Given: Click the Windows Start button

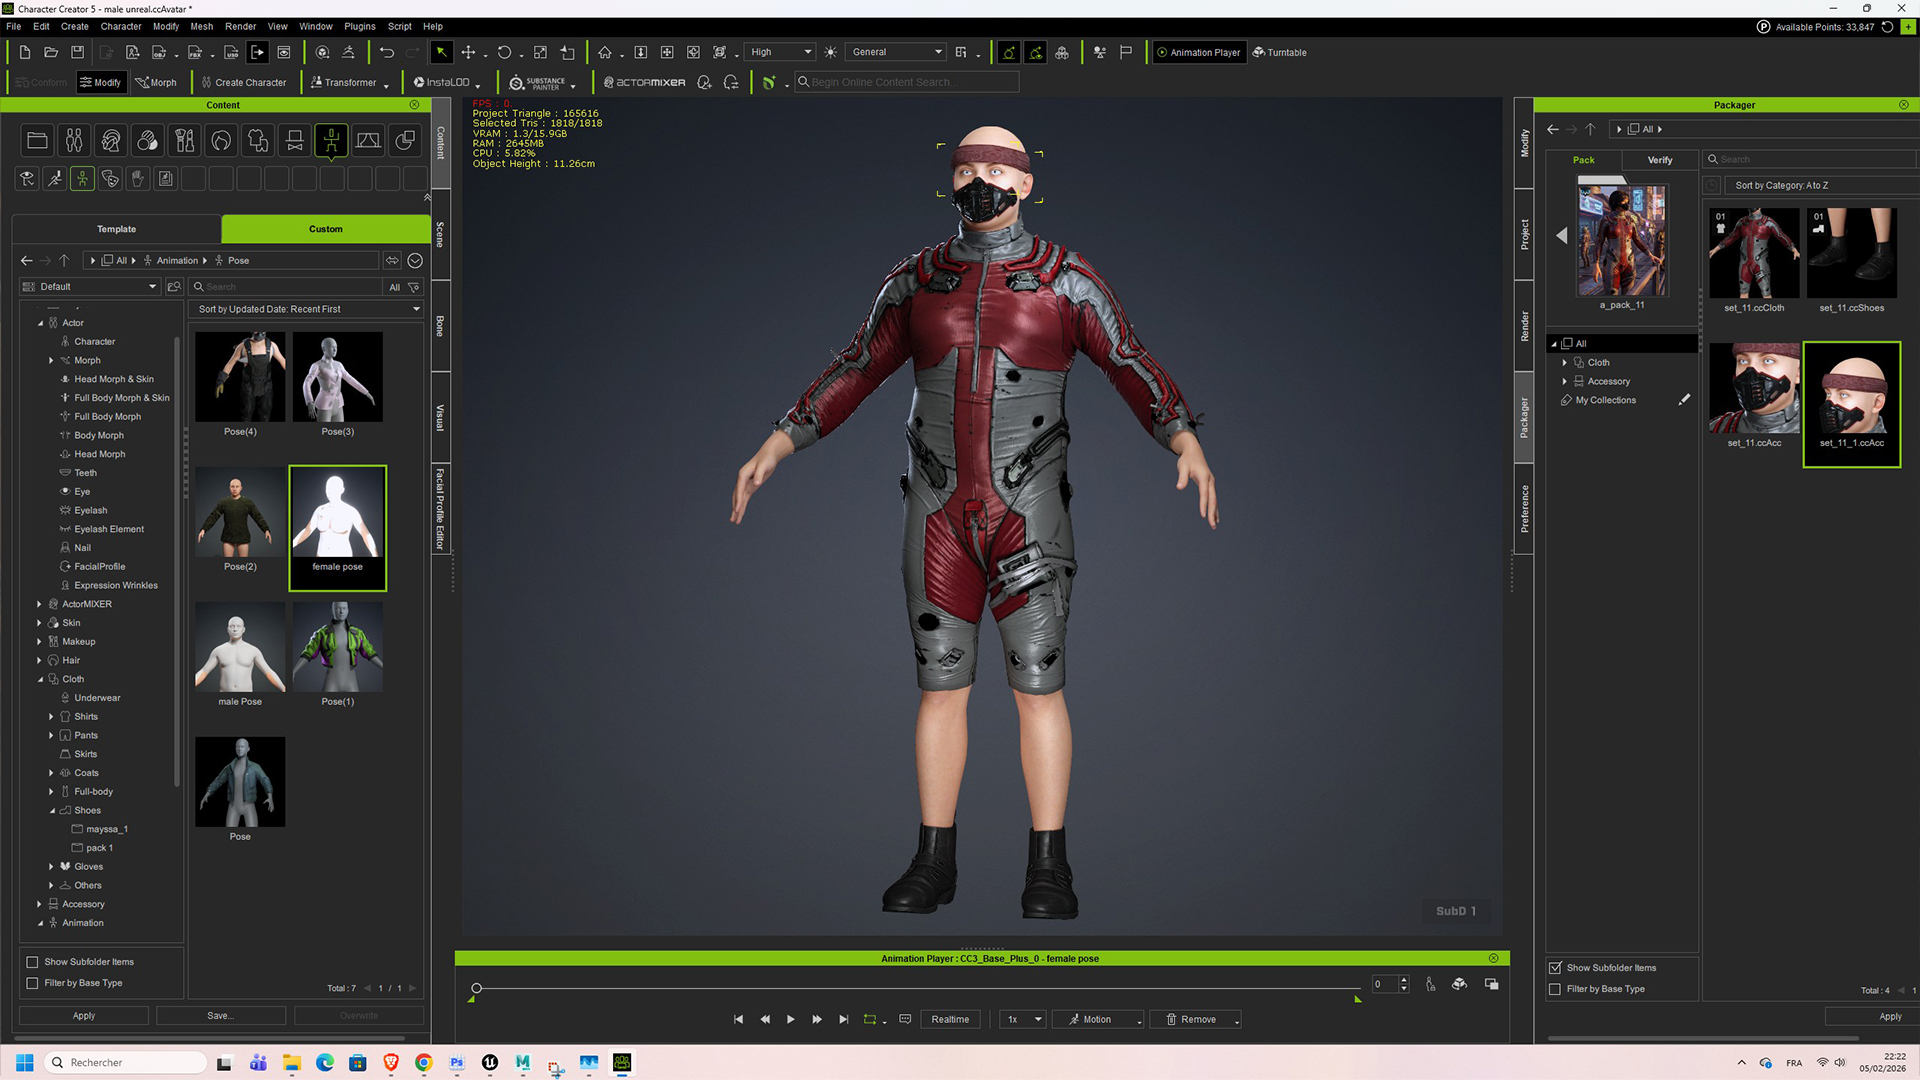Looking at the screenshot, I should 25,1062.
